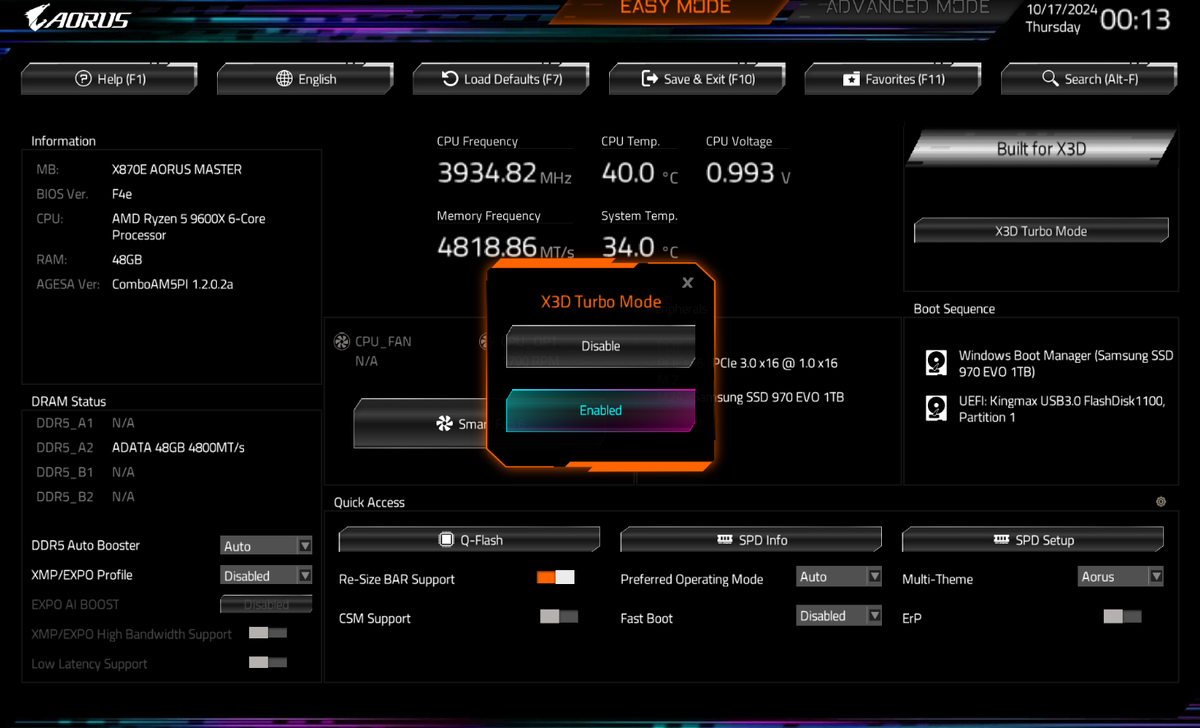The height and width of the screenshot is (728, 1200).
Task: Open SPD Info
Action: [x=751, y=540]
